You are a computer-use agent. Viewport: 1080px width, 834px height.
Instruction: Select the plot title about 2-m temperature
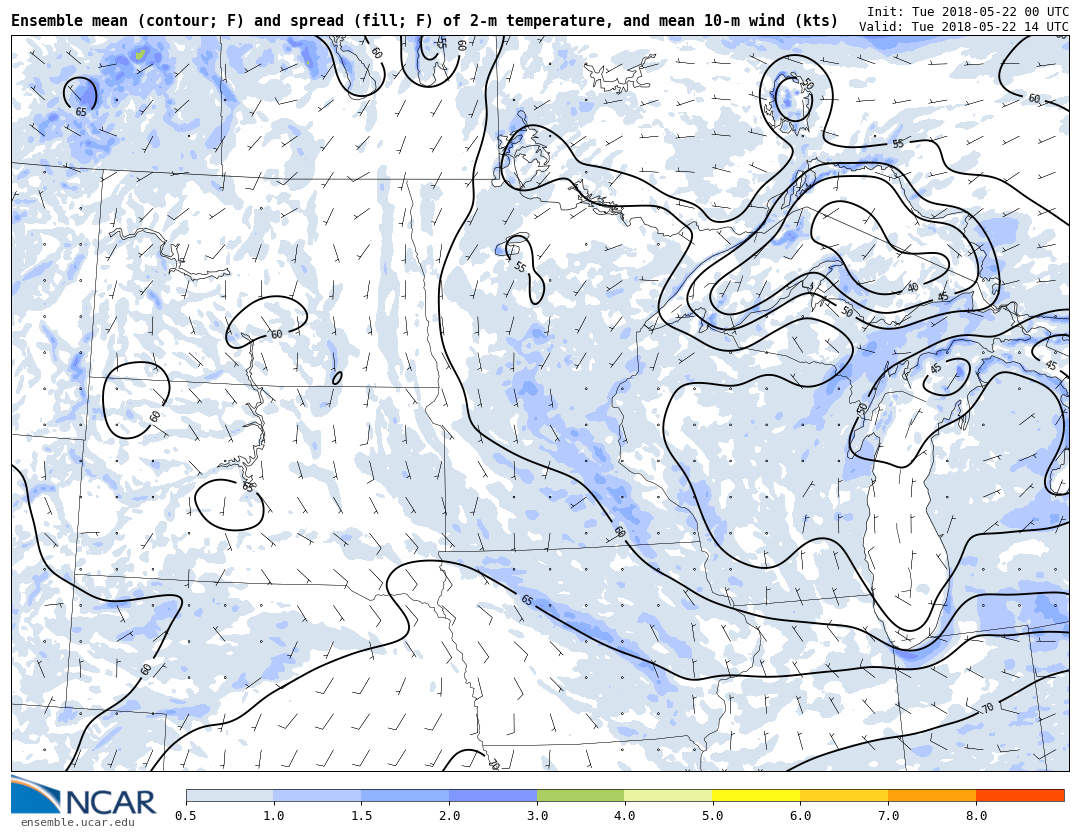424,21
